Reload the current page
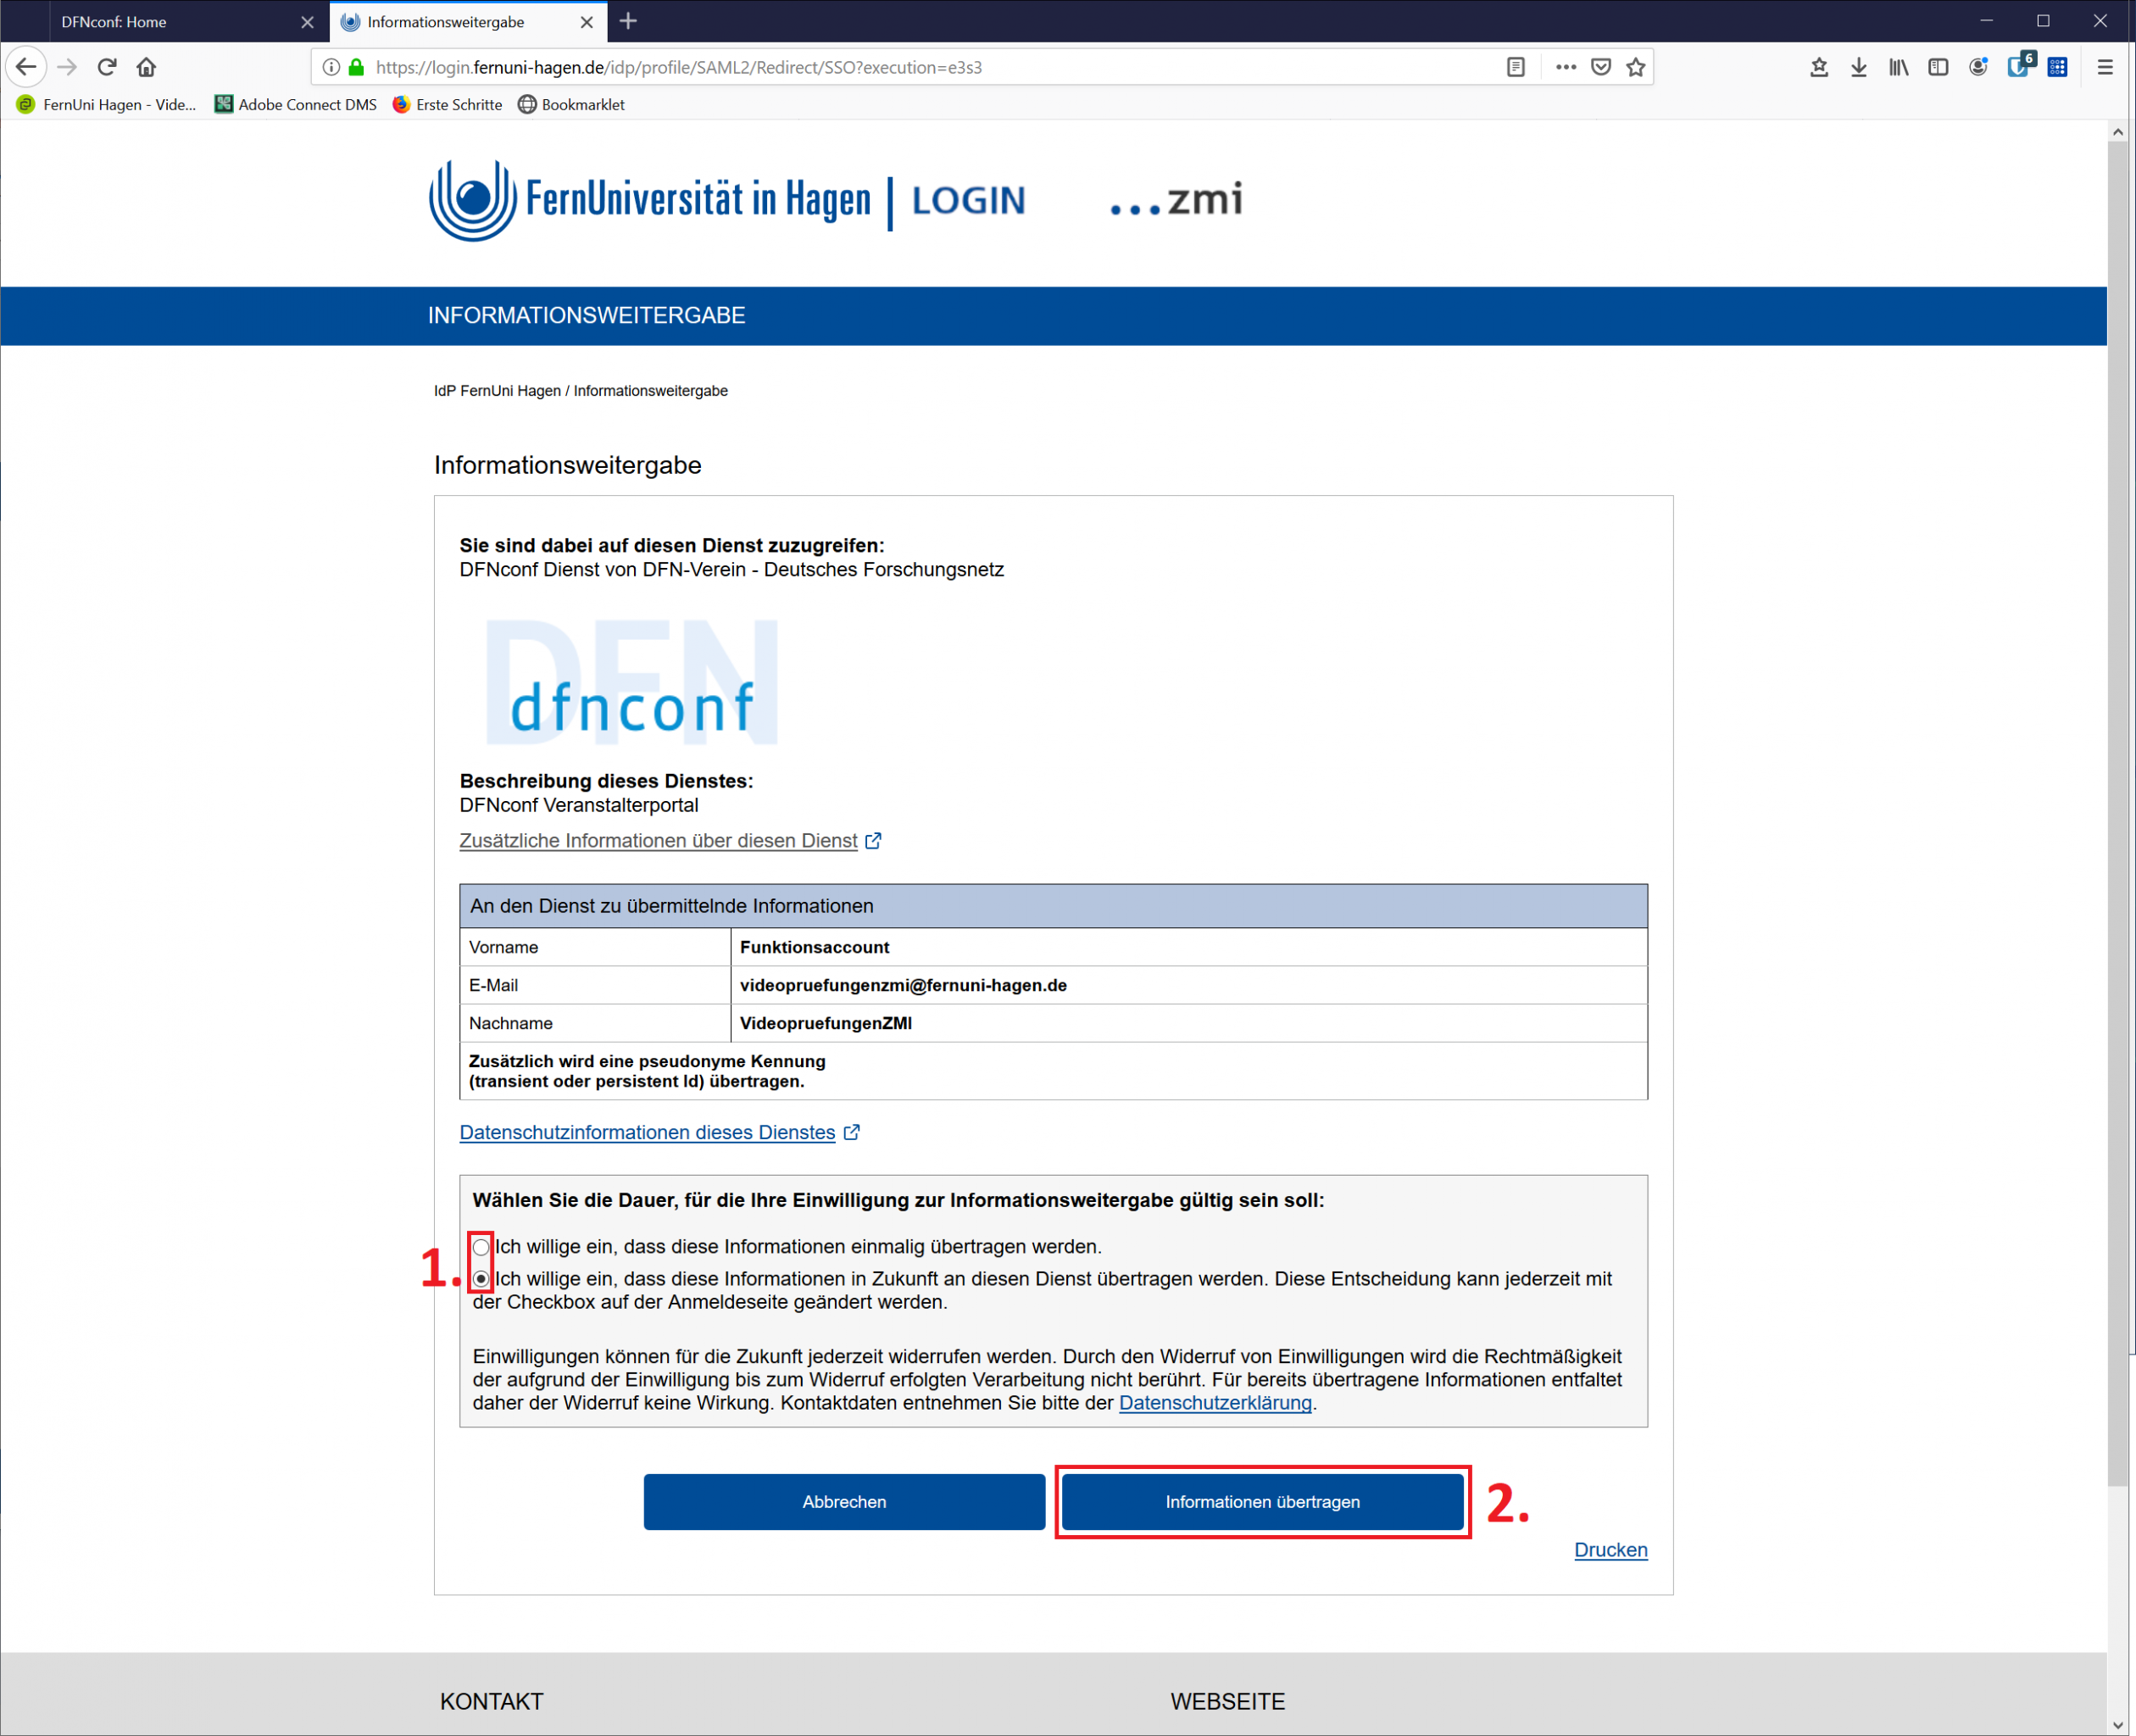This screenshot has width=2136, height=1736. [x=107, y=67]
